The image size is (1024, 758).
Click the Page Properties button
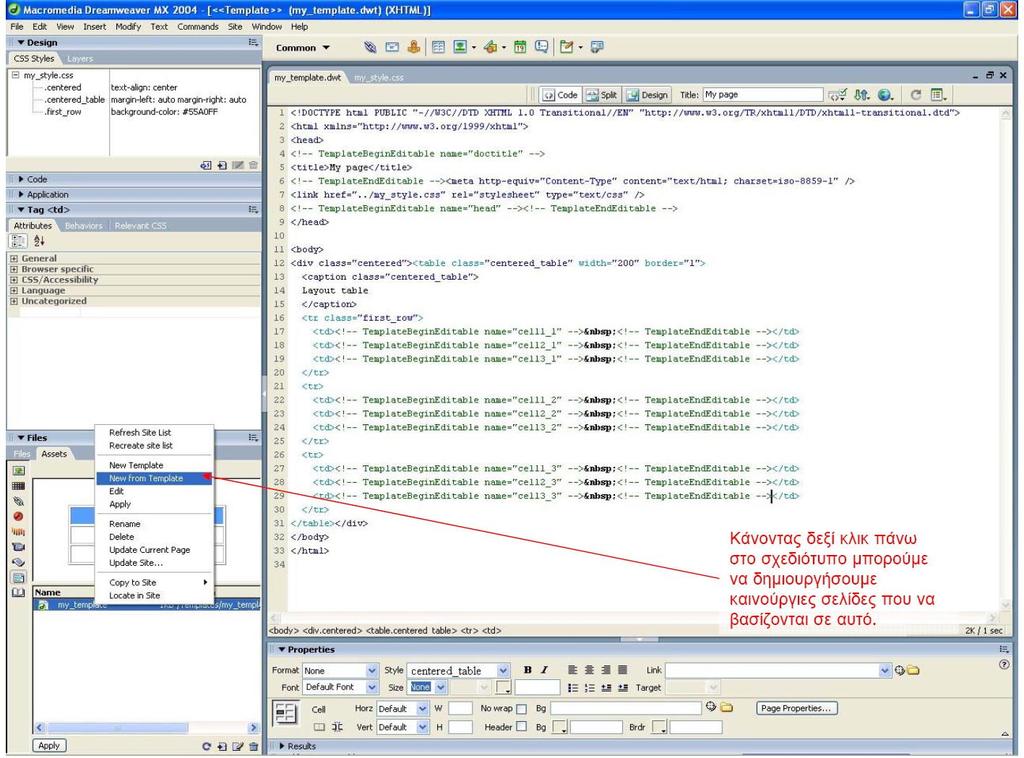[797, 708]
